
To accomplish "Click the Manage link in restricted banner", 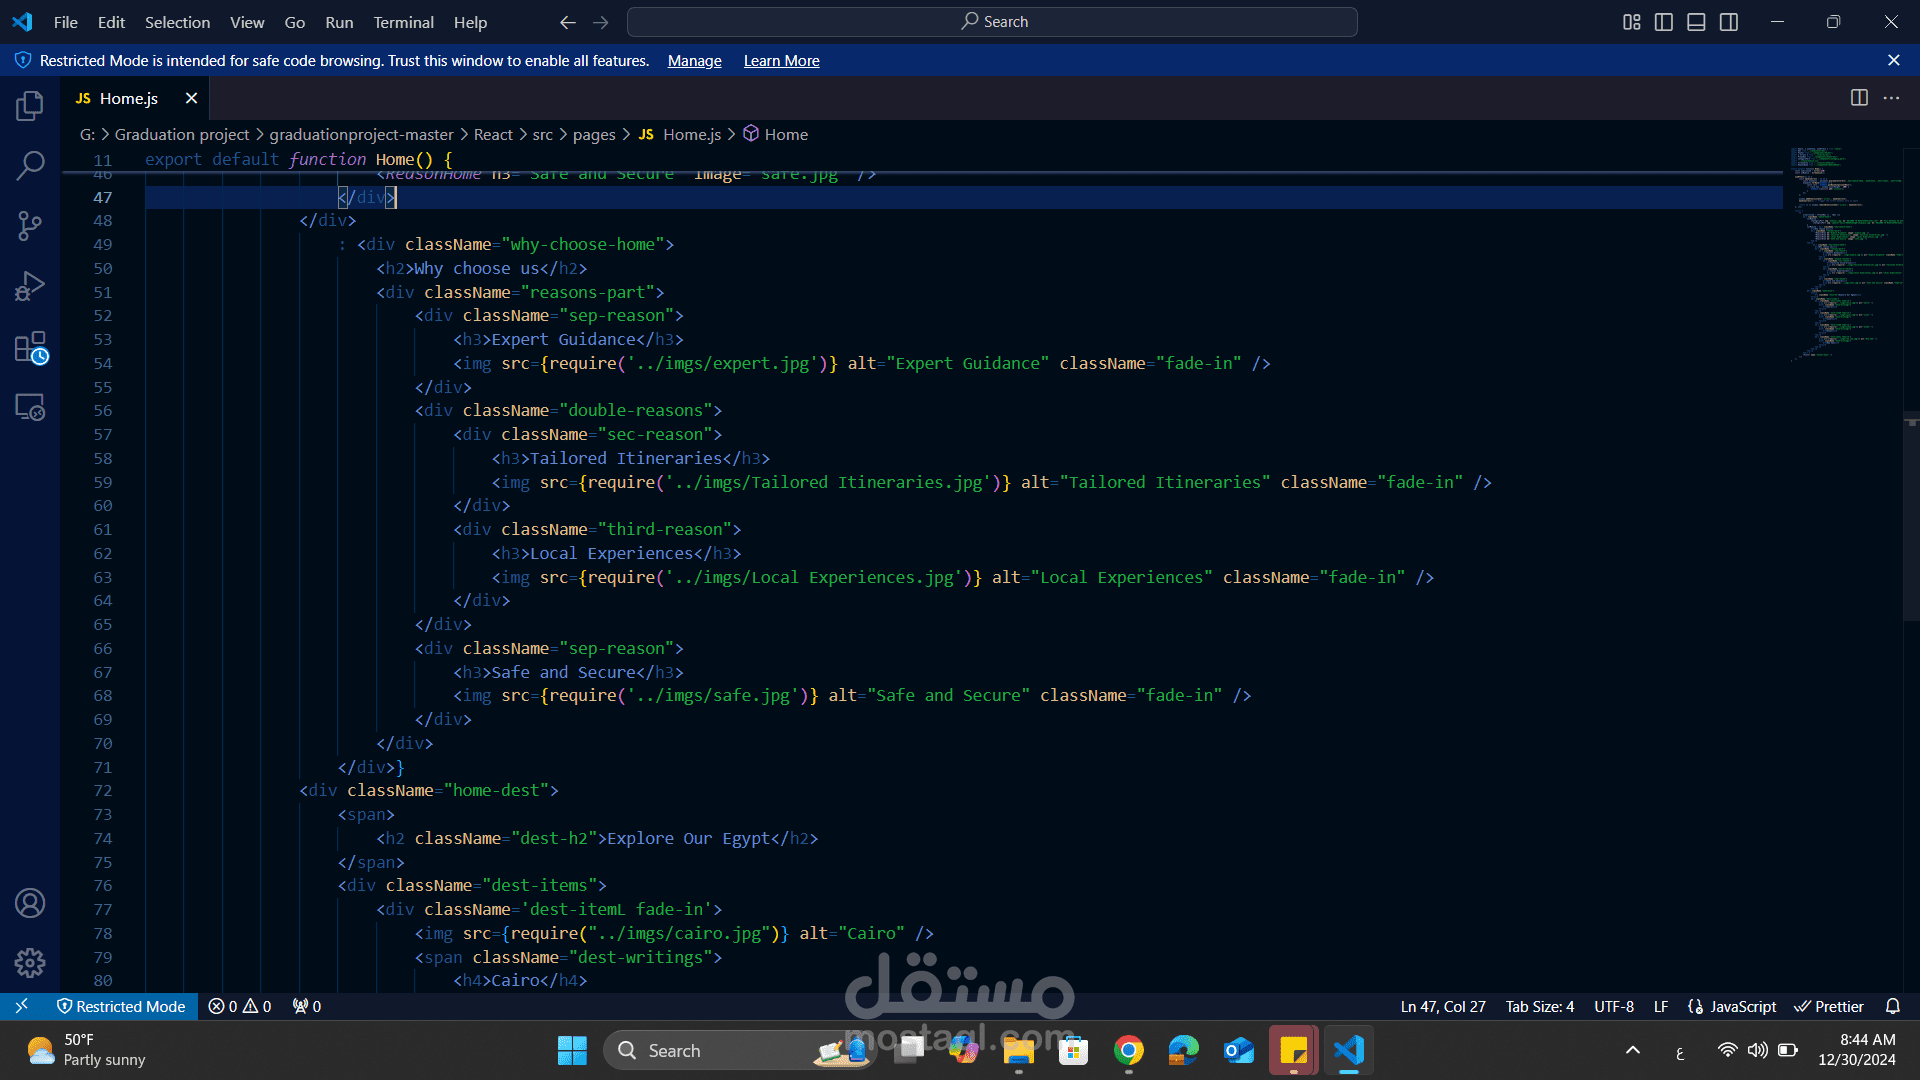I will [x=694, y=61].
